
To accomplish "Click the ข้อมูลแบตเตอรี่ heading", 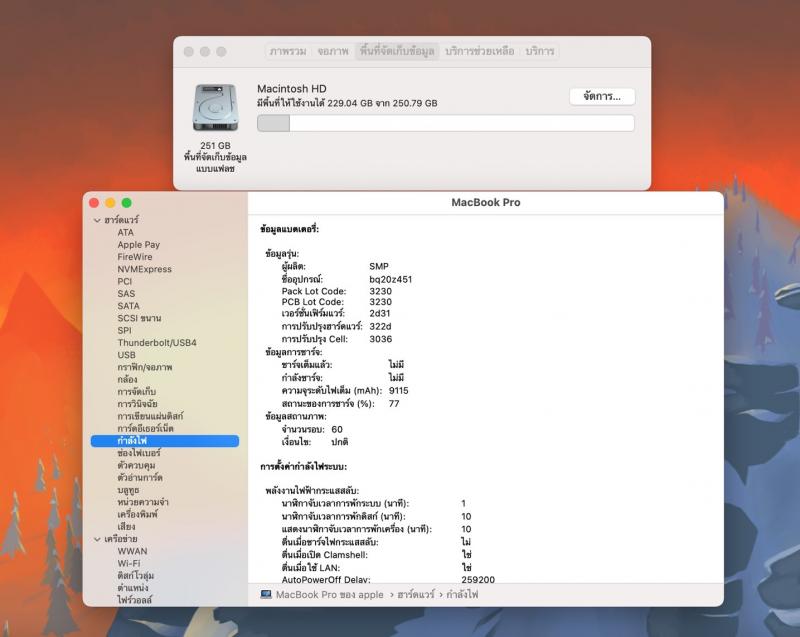I will click(289, 229).
